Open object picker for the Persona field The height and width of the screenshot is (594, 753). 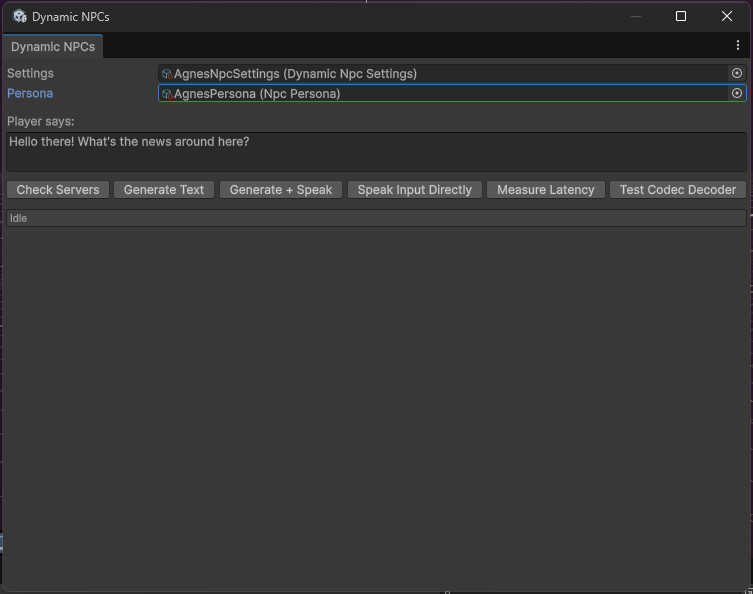(x=737, y=93)
